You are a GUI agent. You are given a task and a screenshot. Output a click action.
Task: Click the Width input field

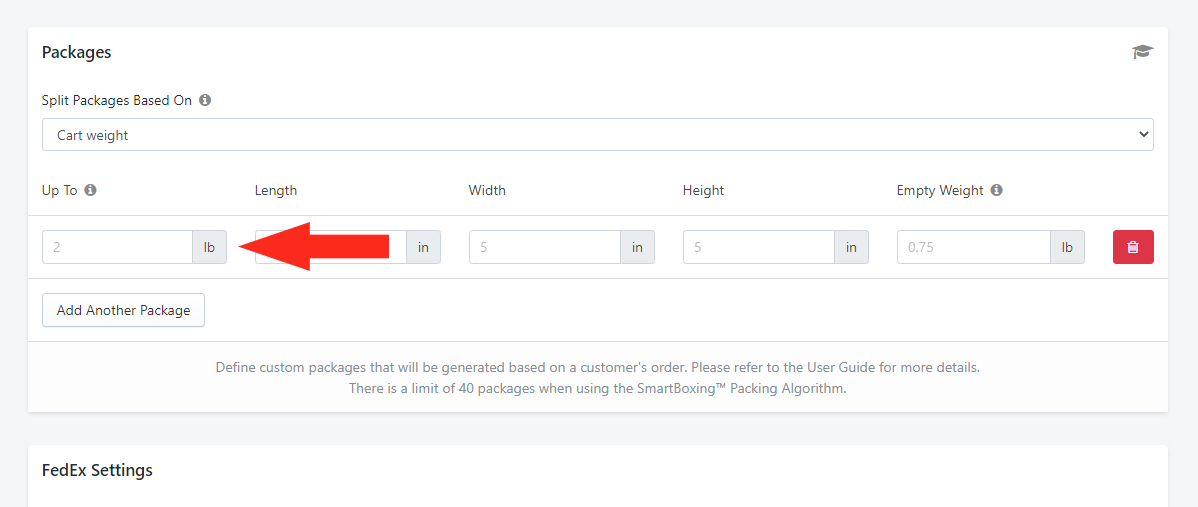coord(545,247)
